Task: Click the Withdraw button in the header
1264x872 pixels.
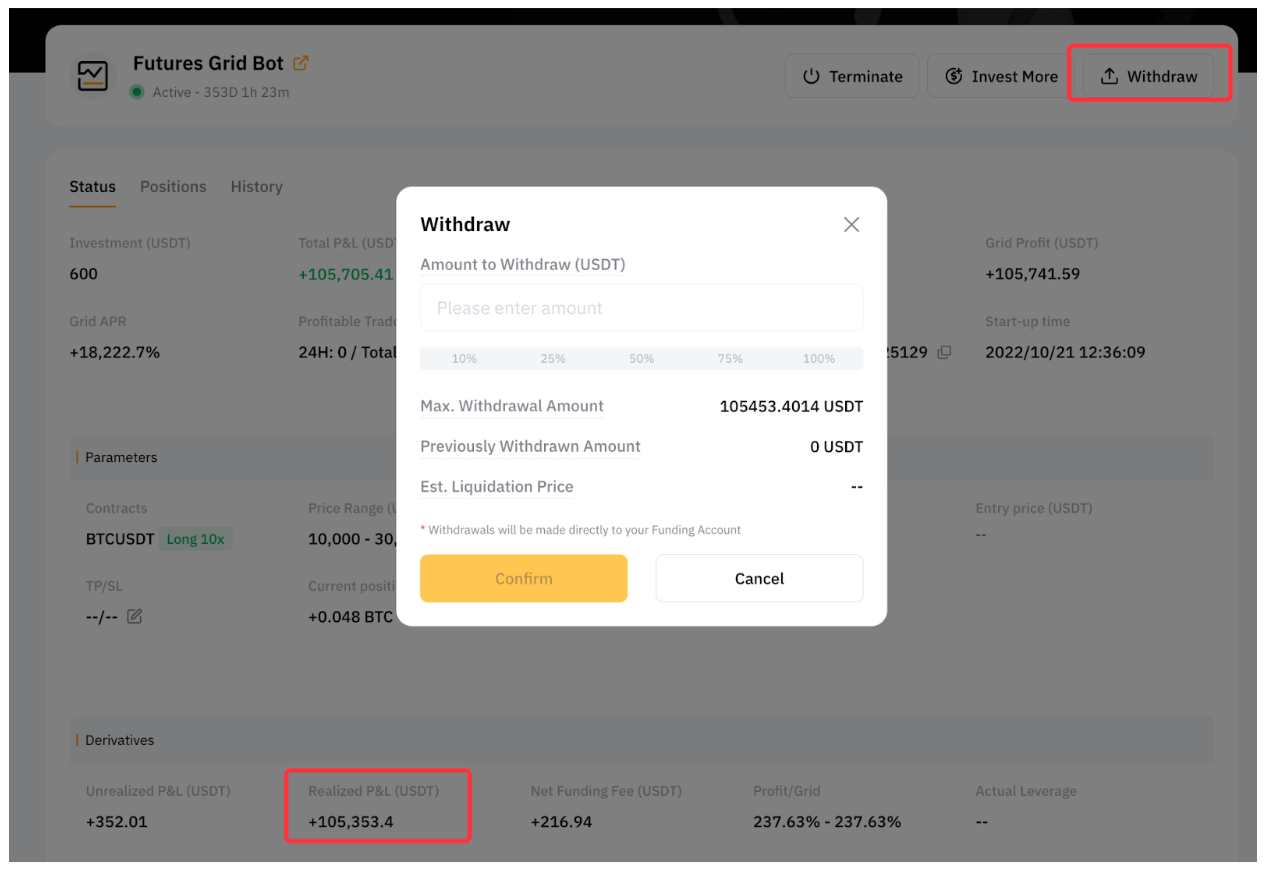Action: [x=1148, y=76]
